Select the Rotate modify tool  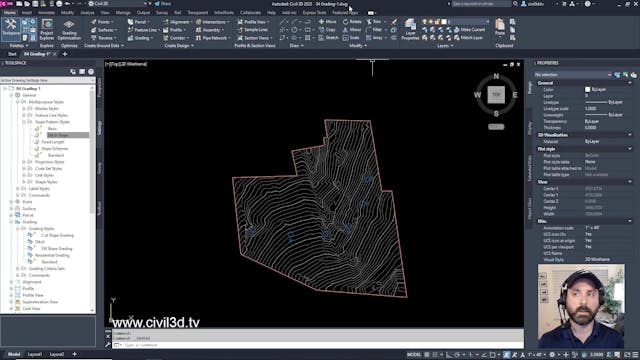point(352,22)
